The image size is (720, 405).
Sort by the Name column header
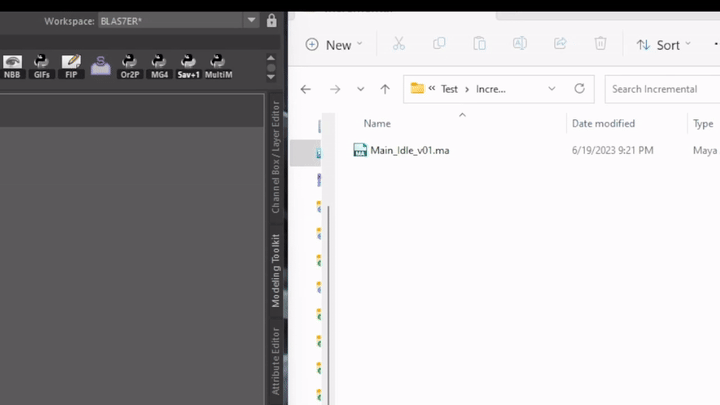click(x=377, y=124)
